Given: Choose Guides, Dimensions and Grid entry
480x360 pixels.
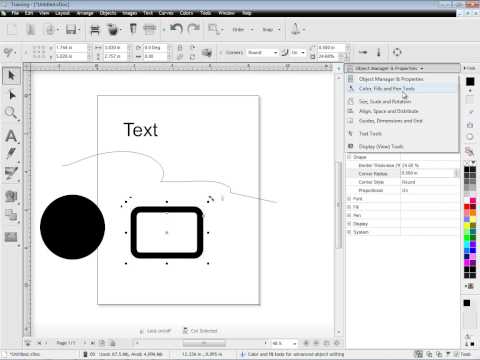Looking at the screenshot, I should tap(402, 121).
